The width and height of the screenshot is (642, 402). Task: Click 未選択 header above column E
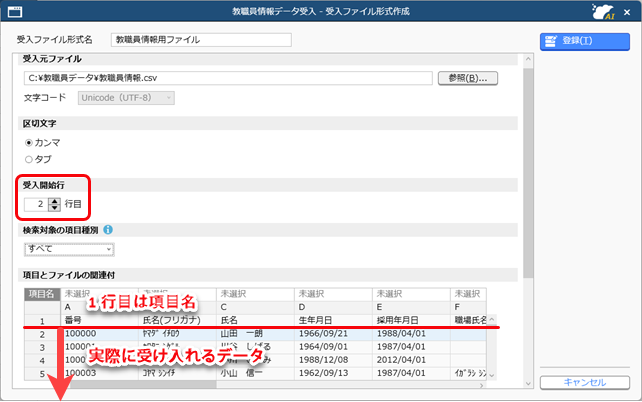click(x=411, y=294)
